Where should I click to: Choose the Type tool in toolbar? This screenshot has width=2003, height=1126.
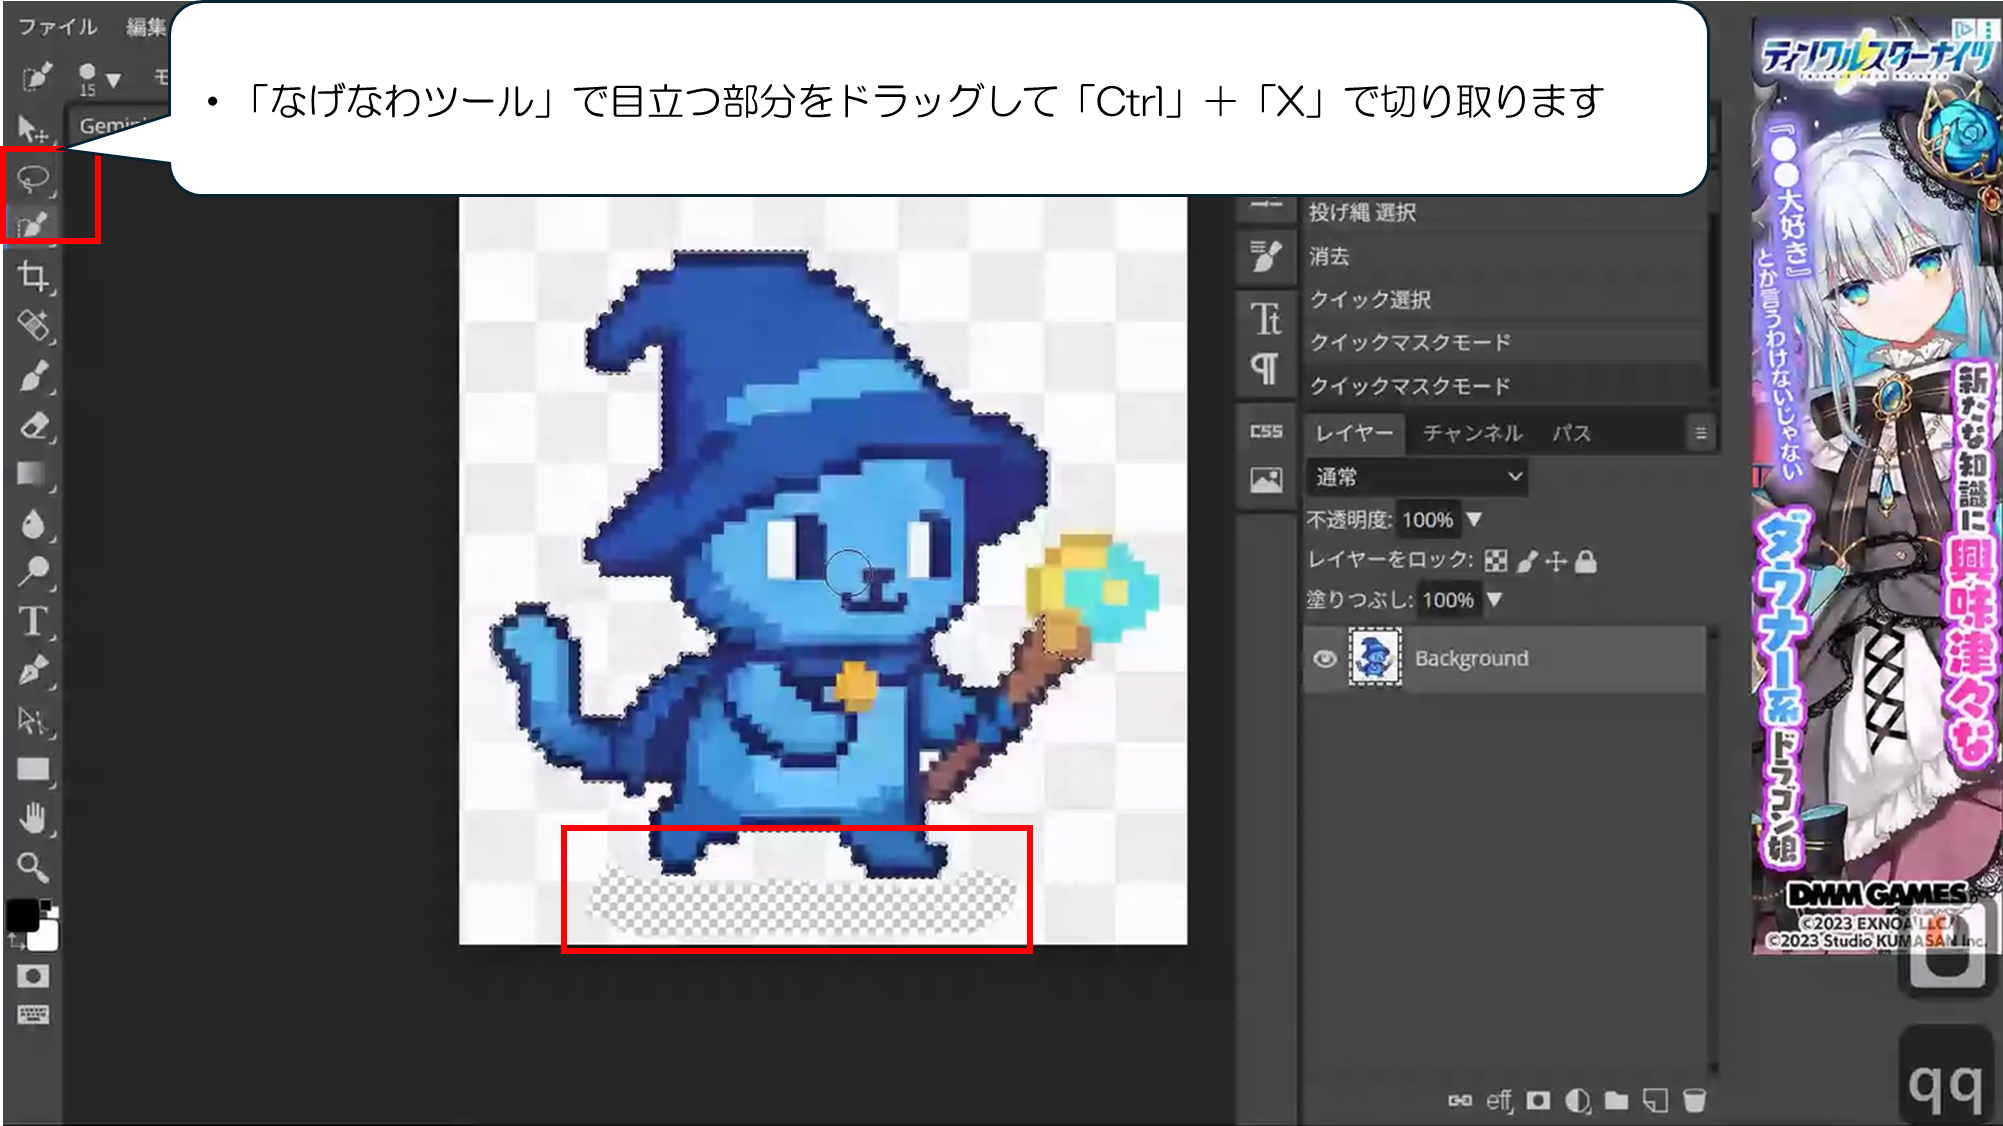(x=33, y=622)
